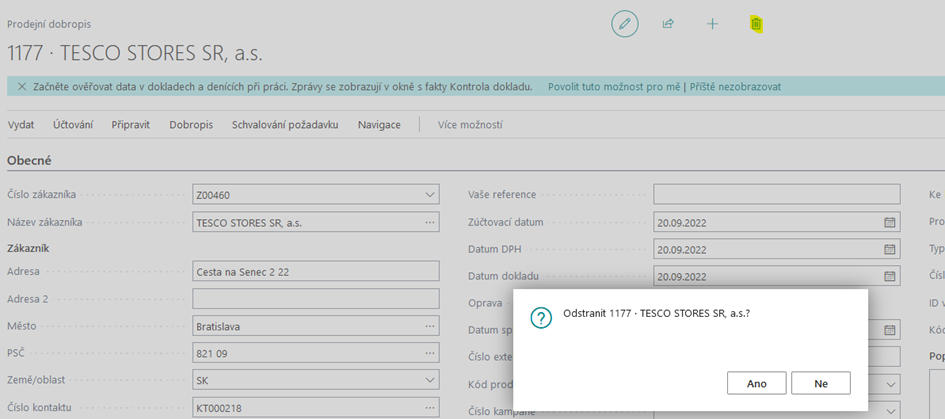
Task: Confirm deletion with Ano button
Action: (757, 383)
